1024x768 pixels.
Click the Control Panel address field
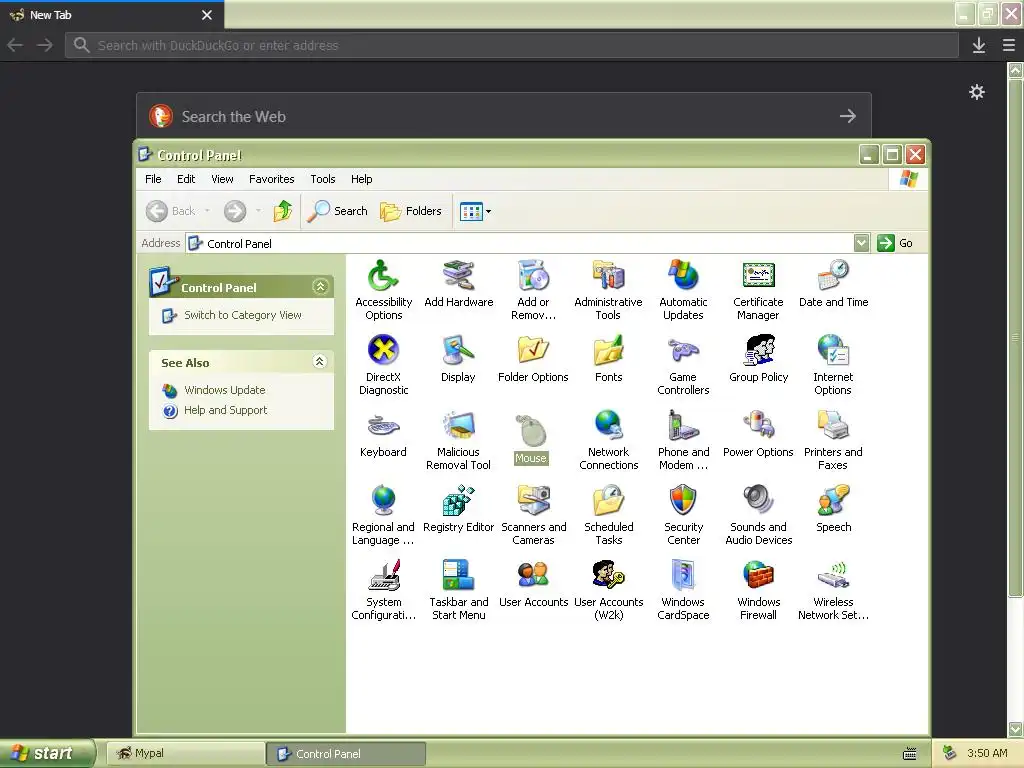point(520,243)
